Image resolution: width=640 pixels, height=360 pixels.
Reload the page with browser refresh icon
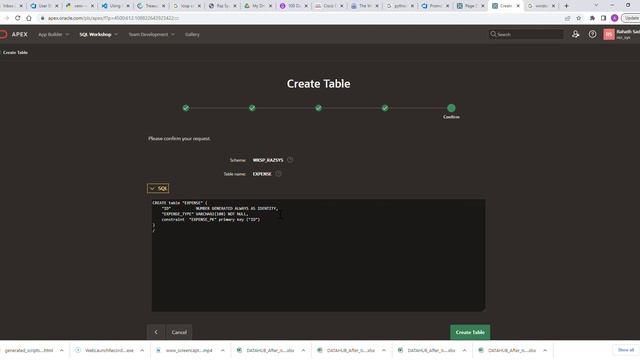18,18
